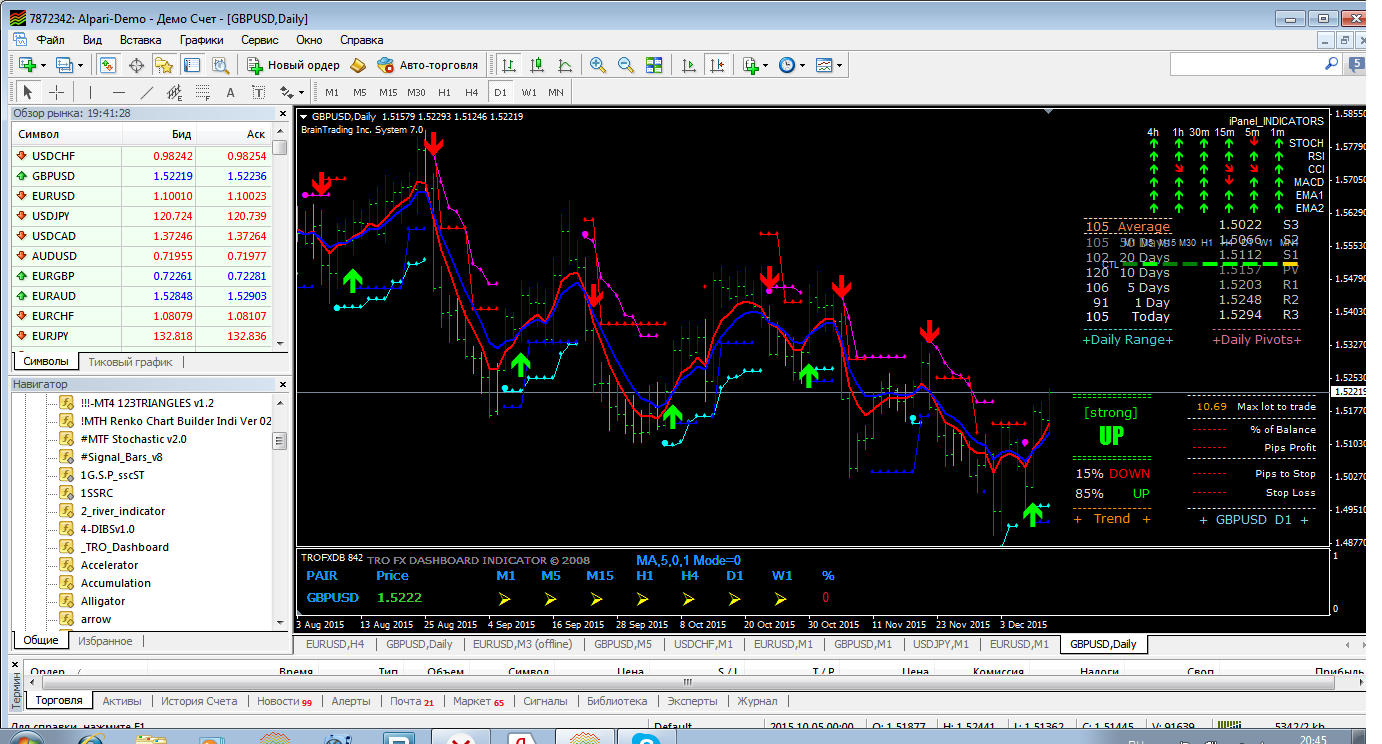Click the zoom in magnifier icon
The height and width of the screenshot is (744, 1382).
coord(598,65)
